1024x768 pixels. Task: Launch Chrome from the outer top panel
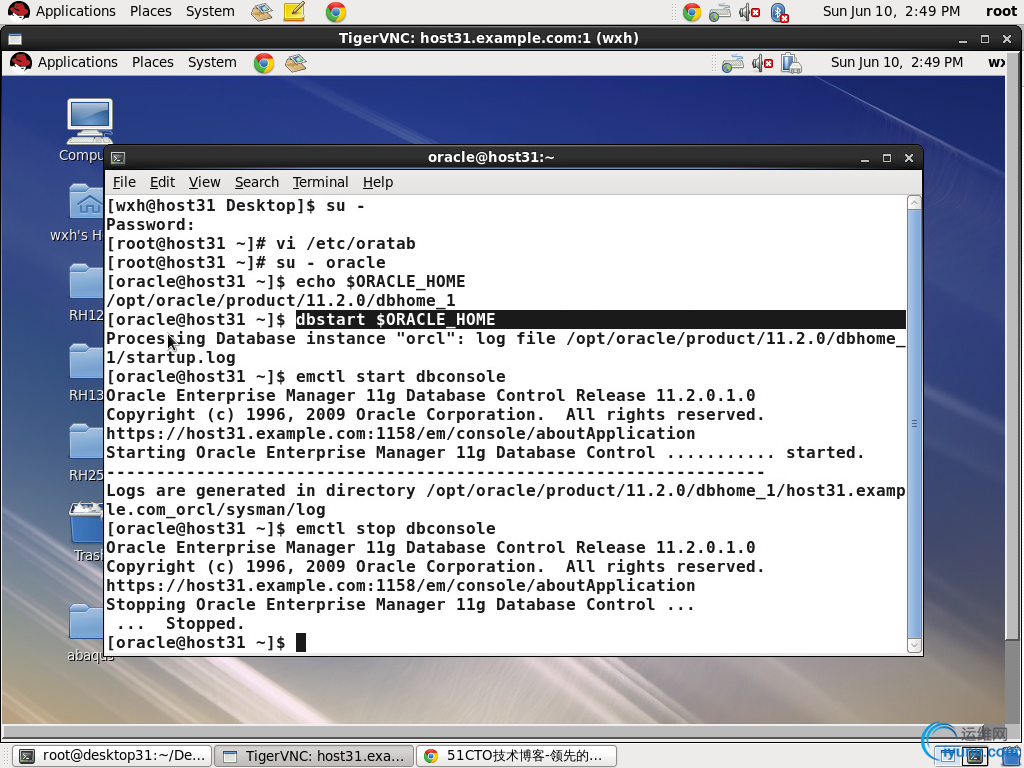[x=336, y=12]
